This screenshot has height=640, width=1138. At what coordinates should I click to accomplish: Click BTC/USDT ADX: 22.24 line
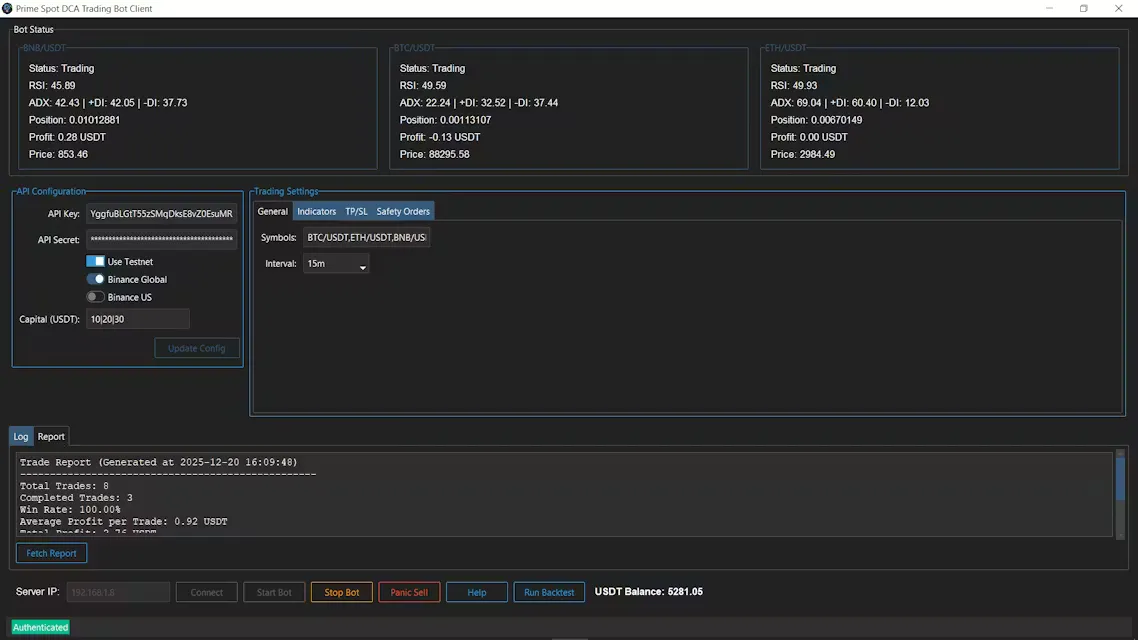tap(479, 103)
